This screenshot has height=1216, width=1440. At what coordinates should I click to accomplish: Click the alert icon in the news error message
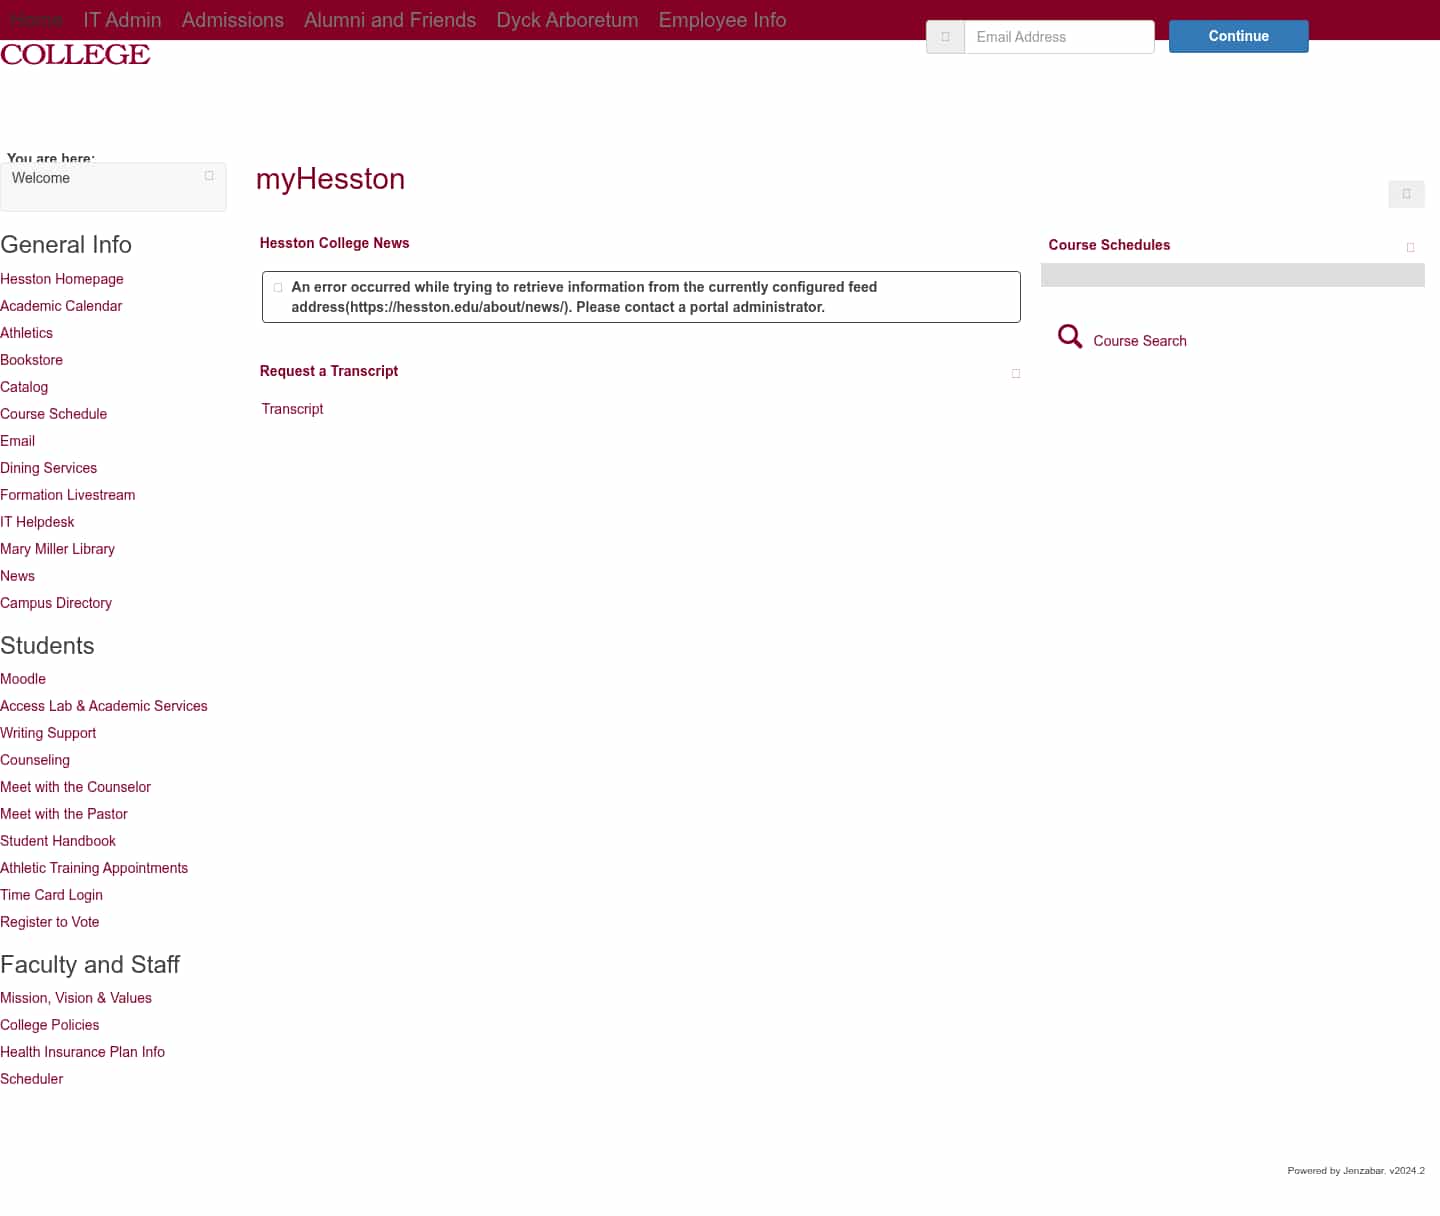pos(278,287)
